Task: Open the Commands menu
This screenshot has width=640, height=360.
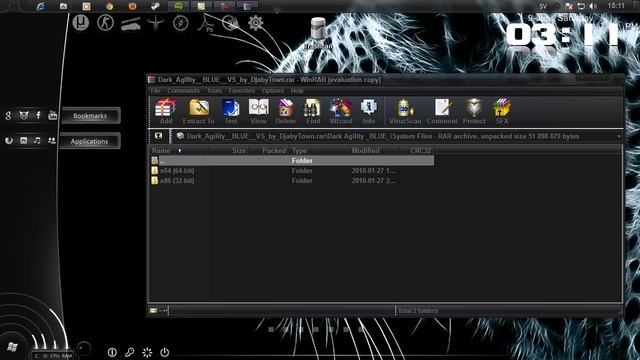Action: [184, 91]
